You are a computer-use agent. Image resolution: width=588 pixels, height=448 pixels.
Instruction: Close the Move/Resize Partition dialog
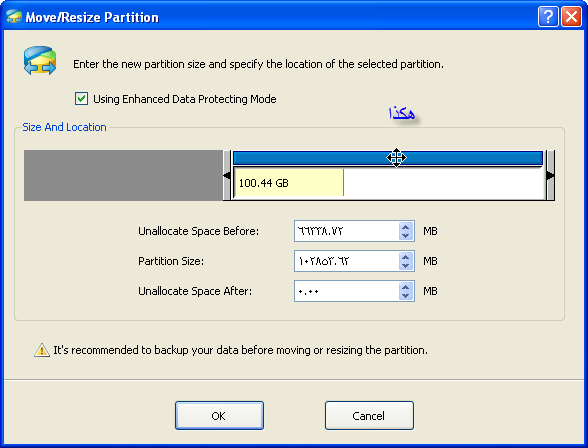coord(571,17)
